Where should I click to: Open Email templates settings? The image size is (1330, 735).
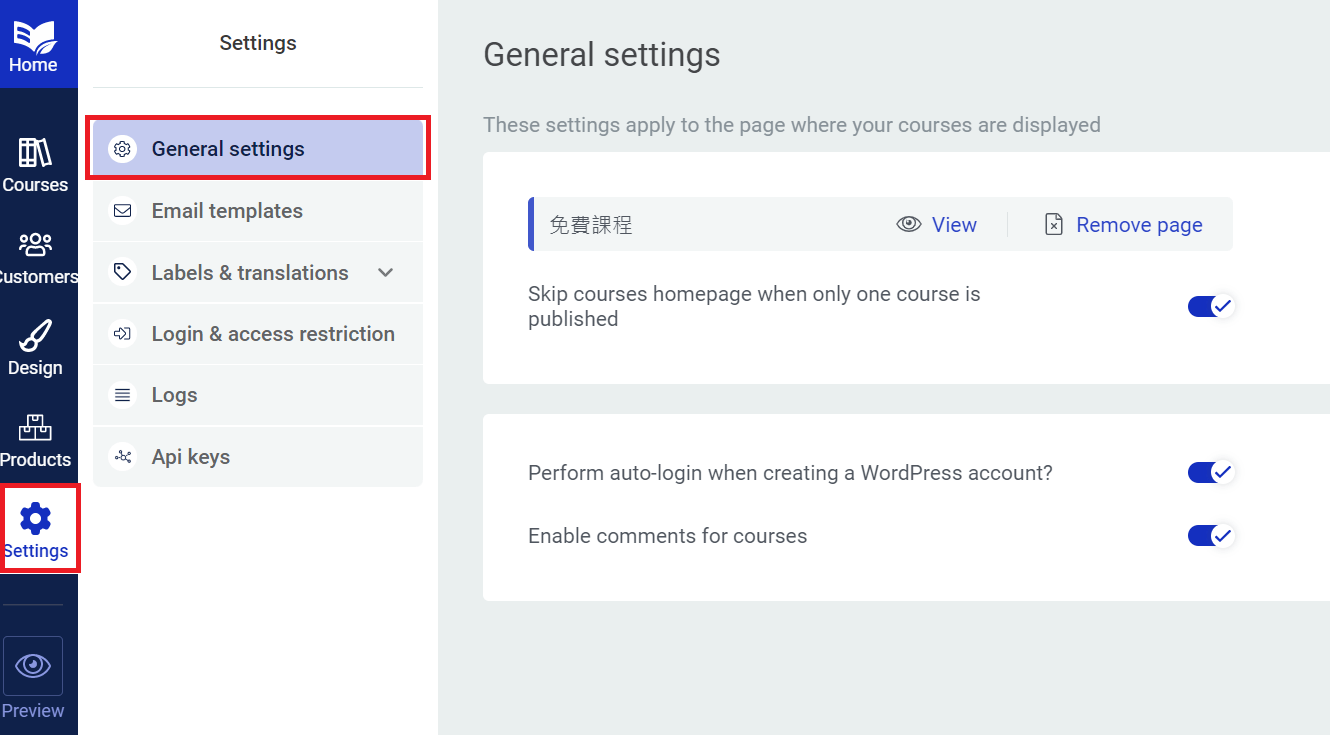[x=258, y=211]
